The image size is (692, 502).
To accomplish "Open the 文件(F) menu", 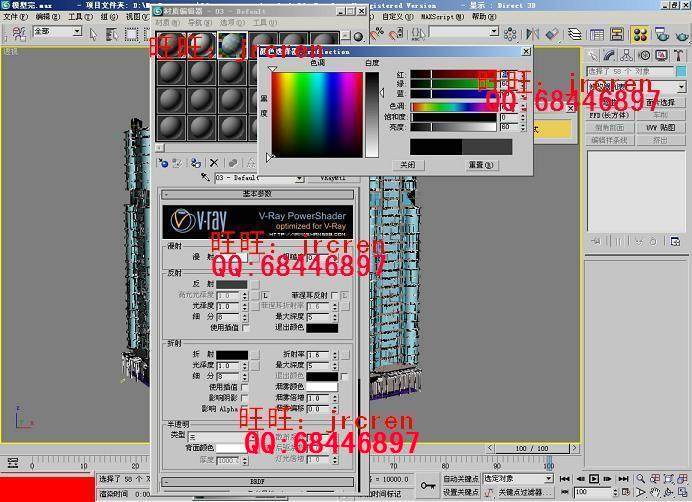I will (x=15, y=17).
